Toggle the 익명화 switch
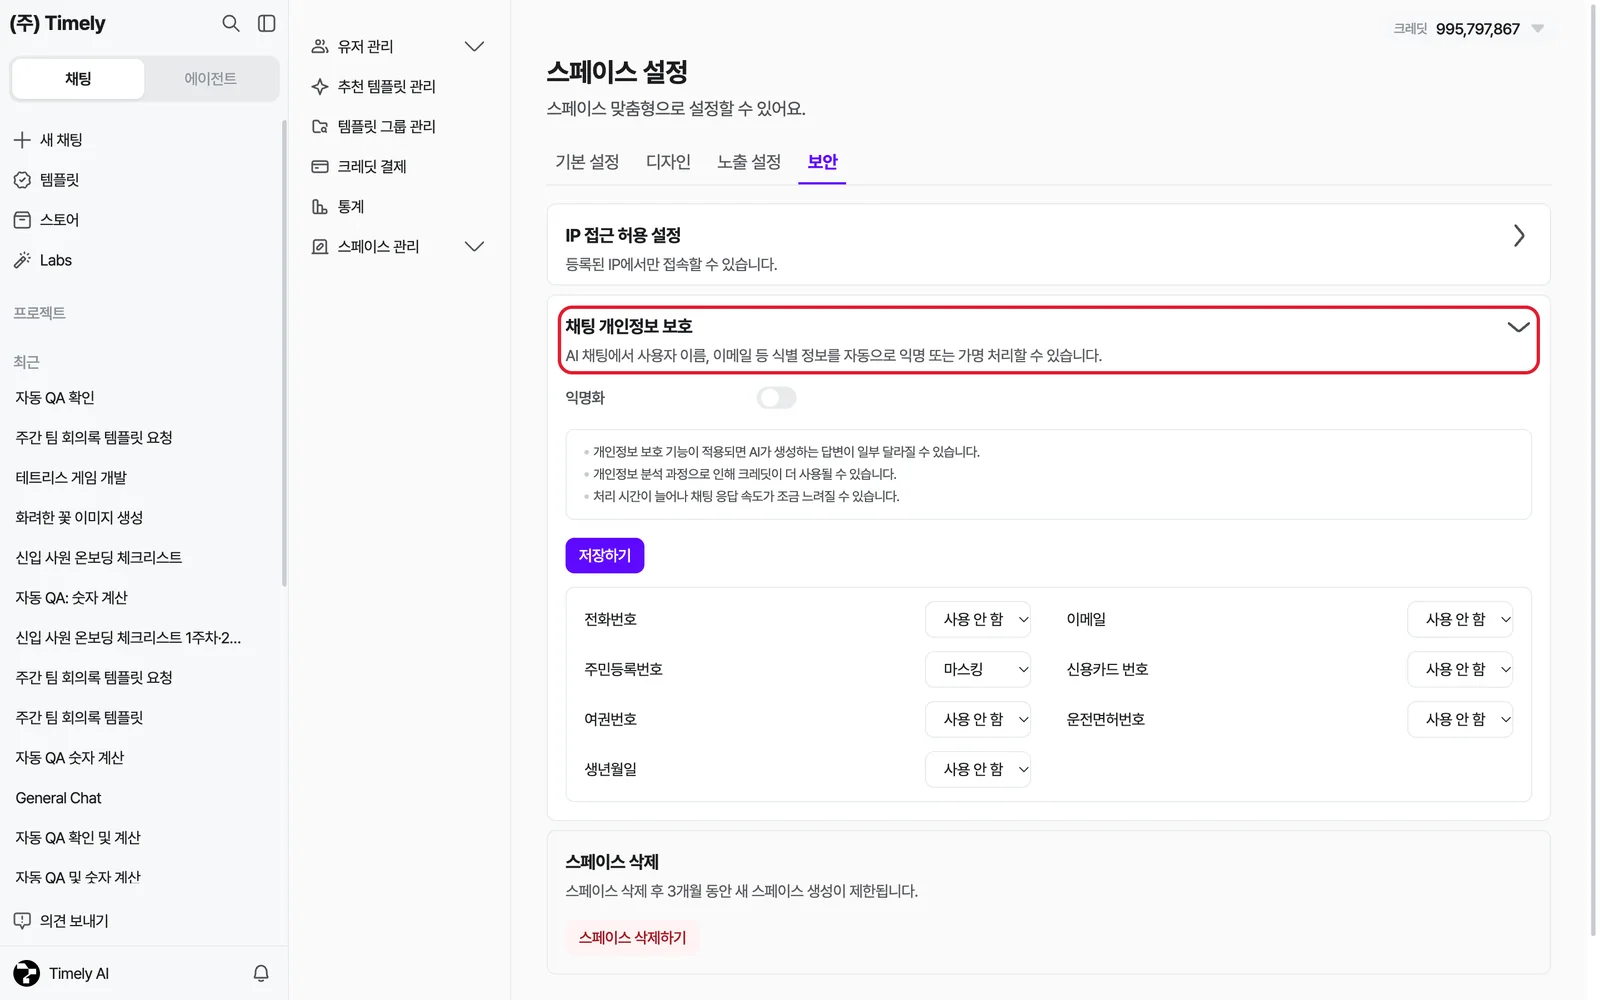Viewport: 1600px width, 1000px height. pos(776,398)
